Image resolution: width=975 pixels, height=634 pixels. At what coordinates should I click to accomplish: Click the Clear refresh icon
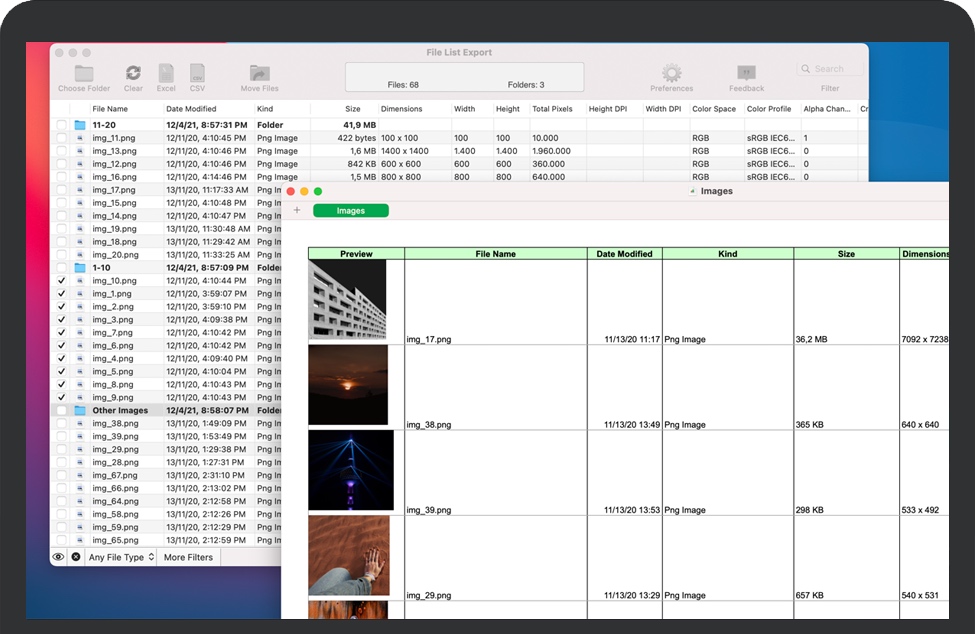point(133,74)
